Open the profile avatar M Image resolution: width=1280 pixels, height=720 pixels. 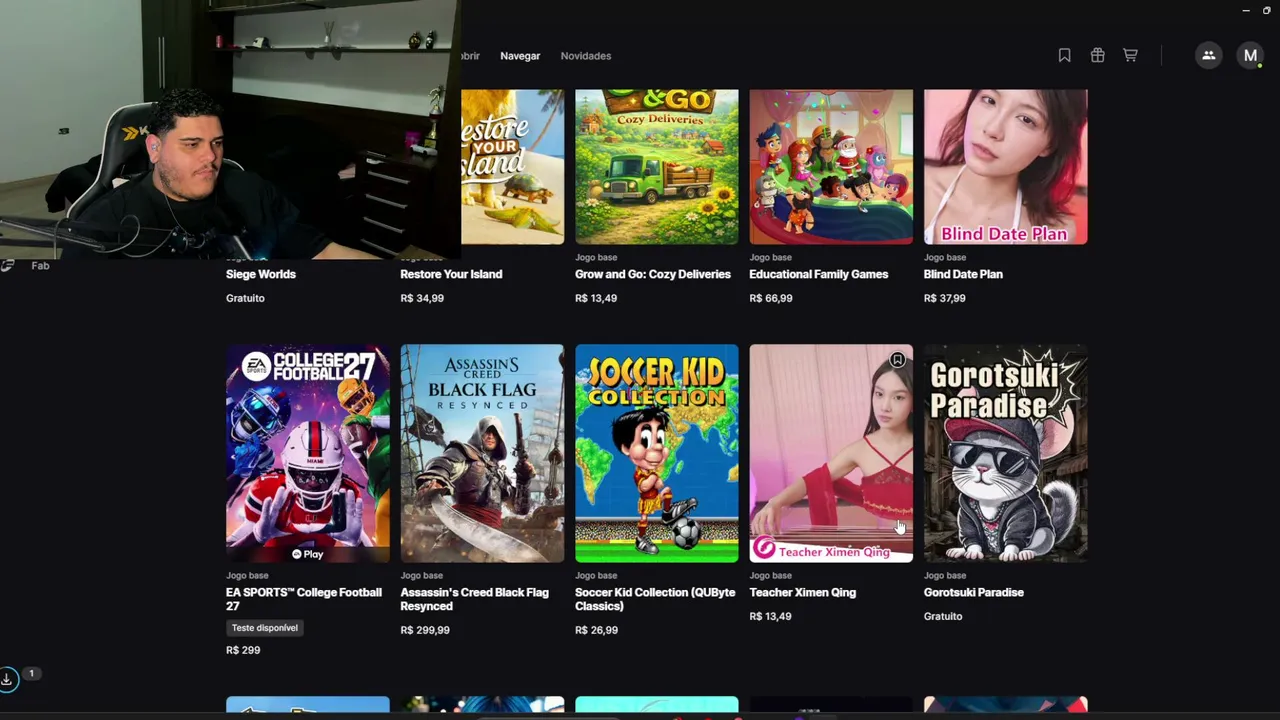pyautogui.click(x=1250, y=56)
